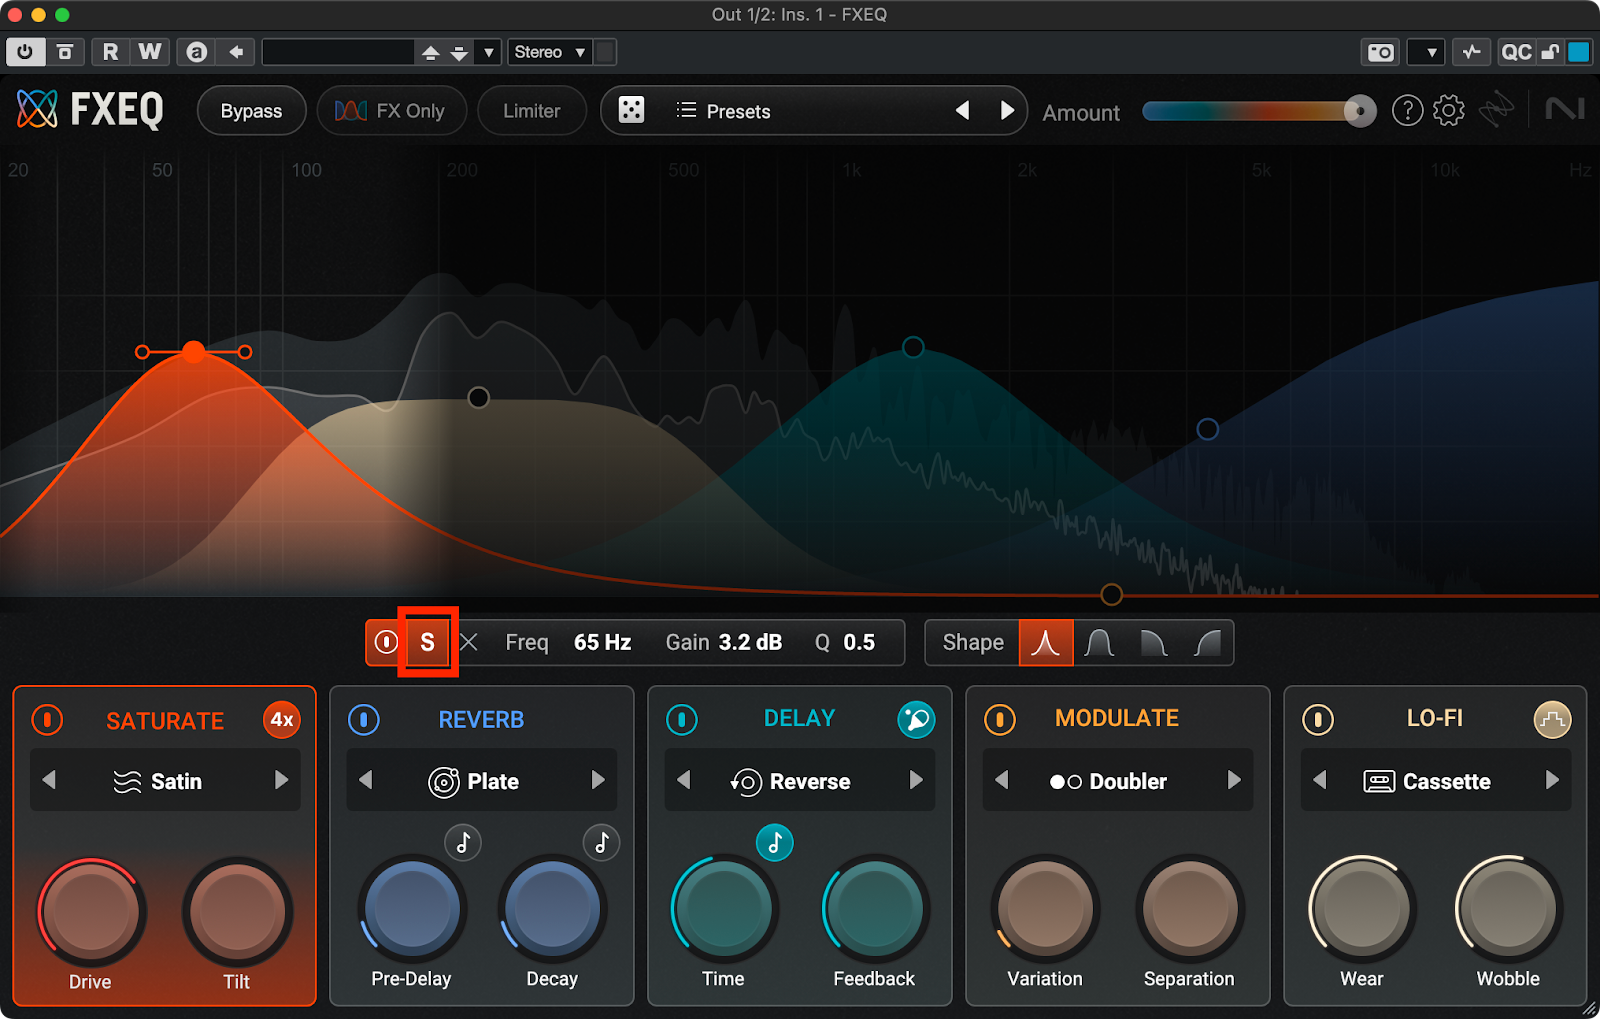
Task: Click the randomize dice icon
Action: coord(631,110)
